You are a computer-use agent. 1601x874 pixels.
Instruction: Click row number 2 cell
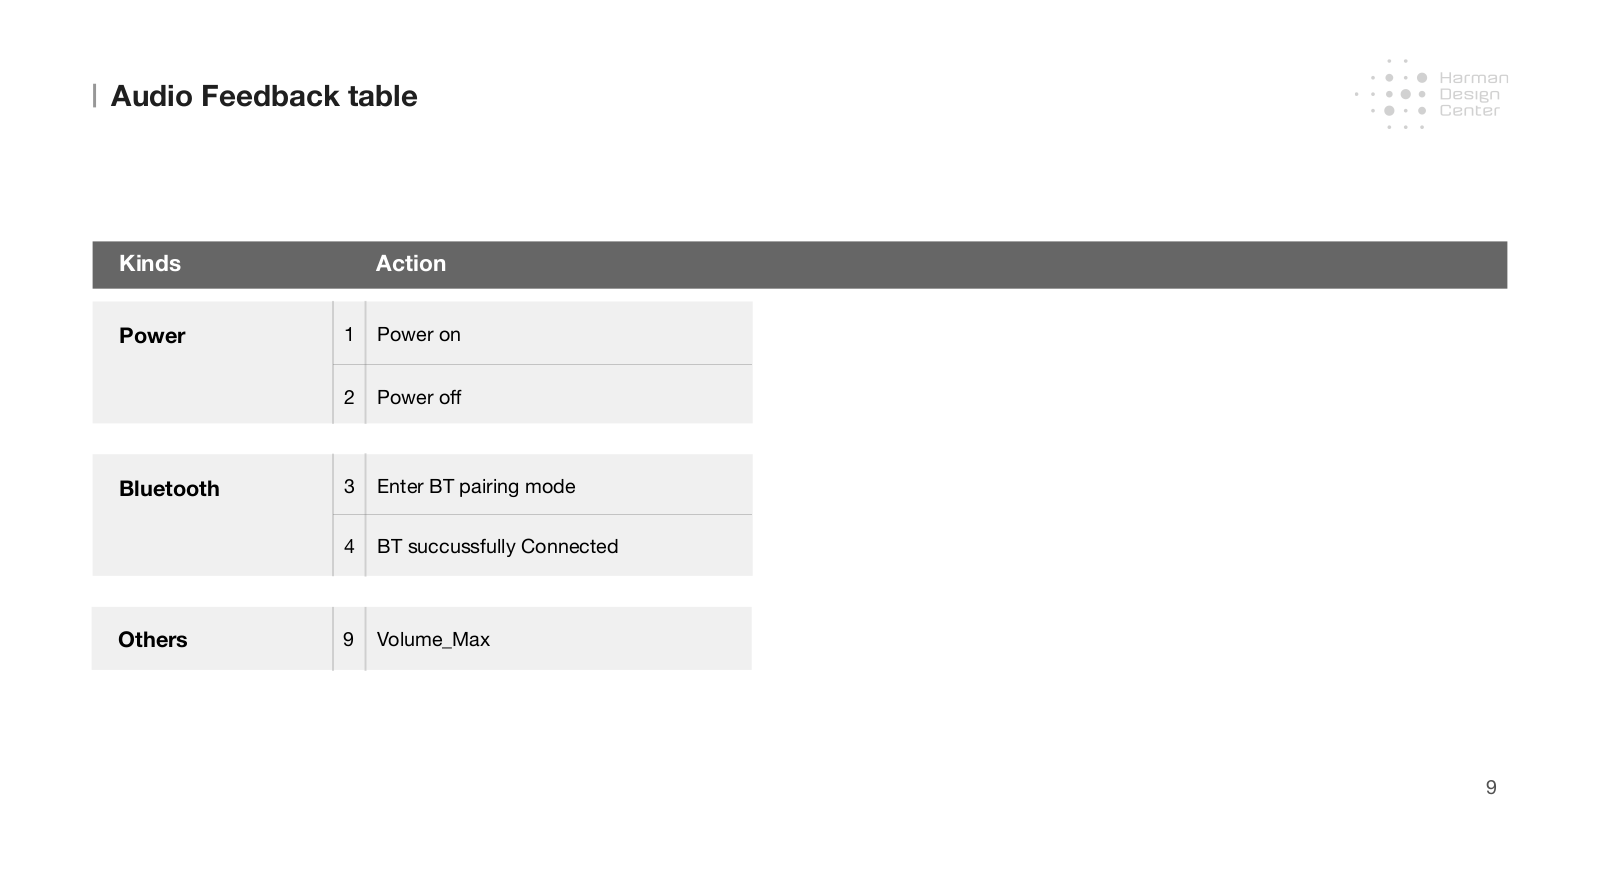point(349,396)
